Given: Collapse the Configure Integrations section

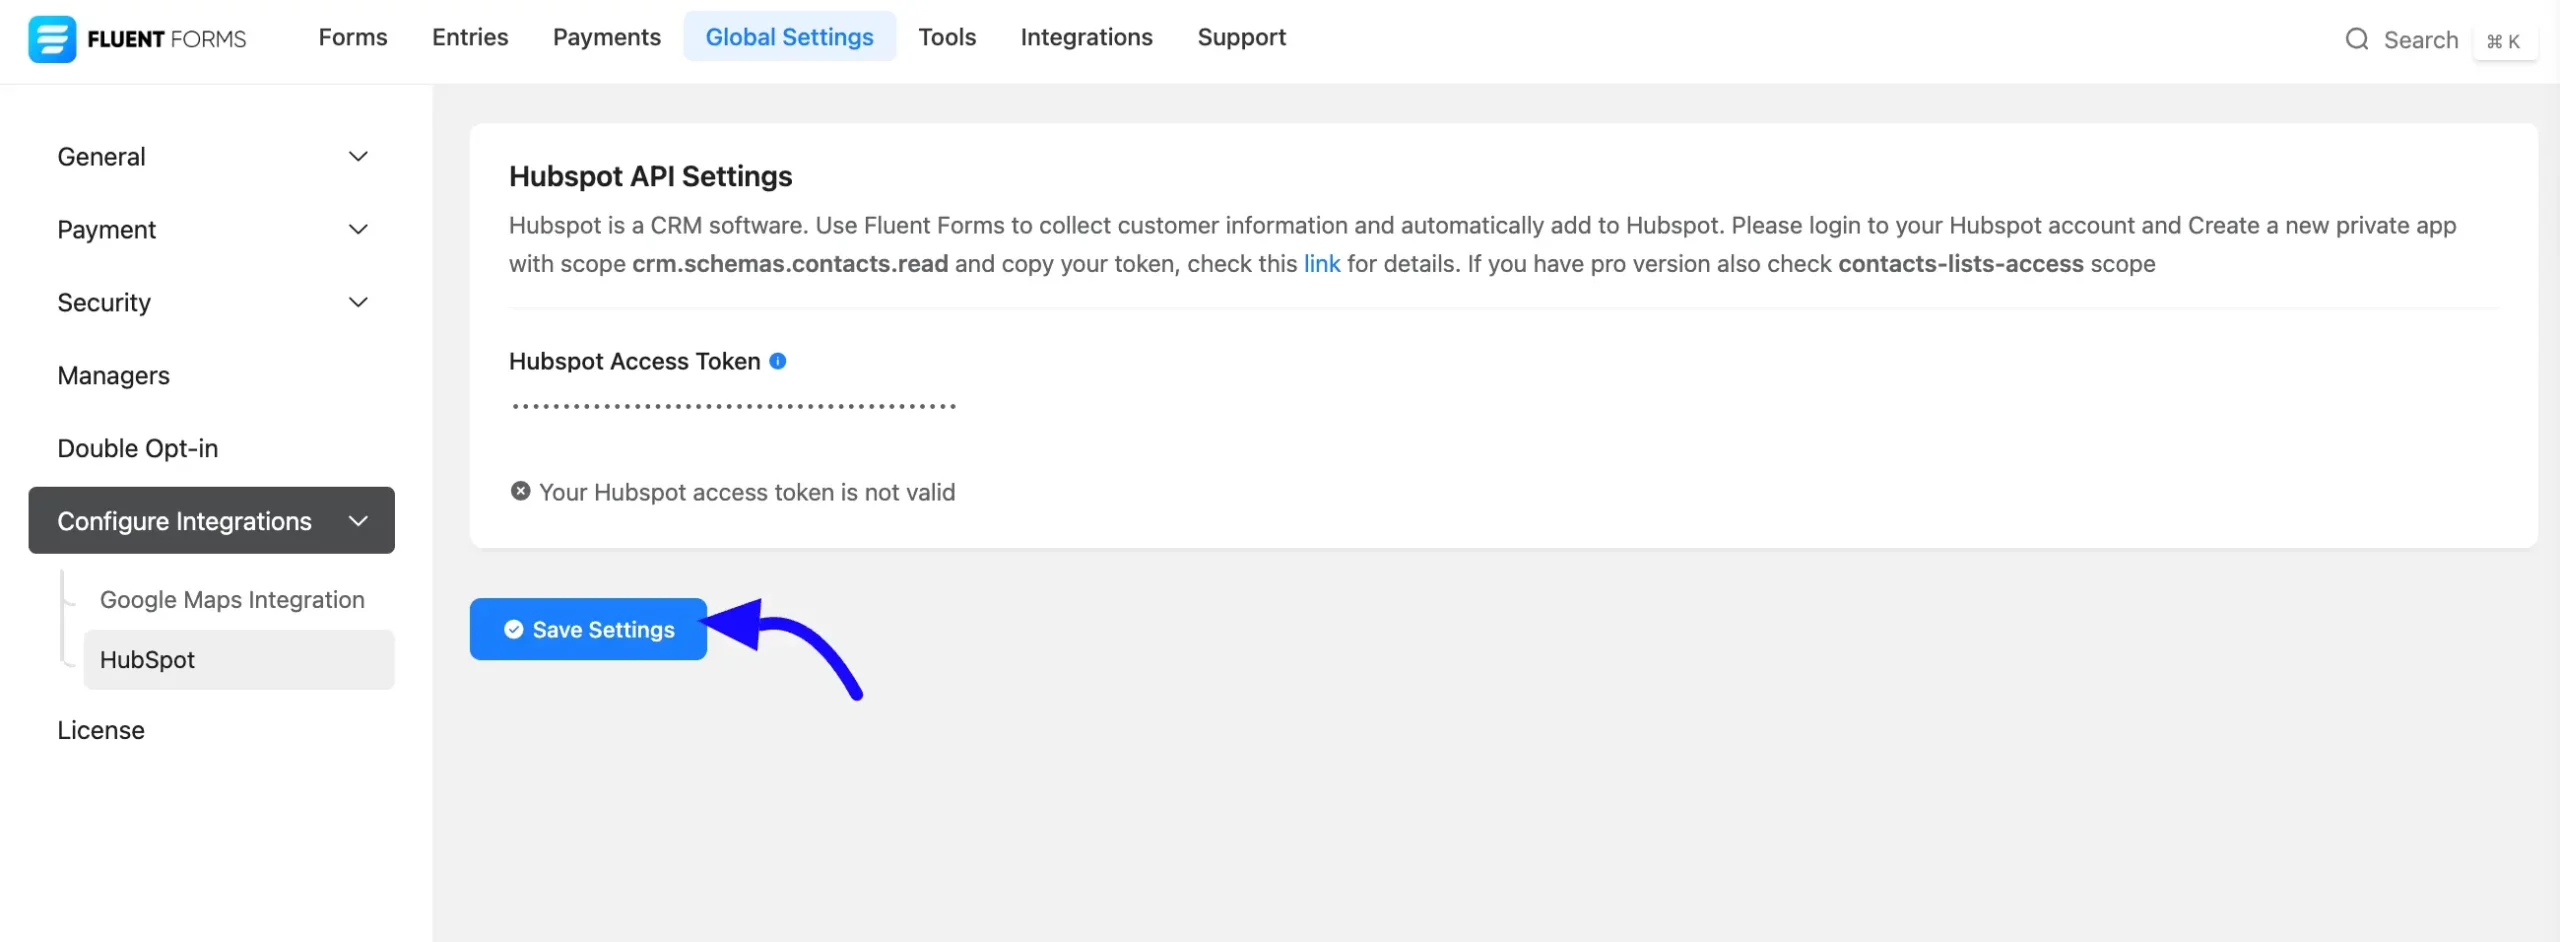Looking at the screenshot, I should point(358,520).
